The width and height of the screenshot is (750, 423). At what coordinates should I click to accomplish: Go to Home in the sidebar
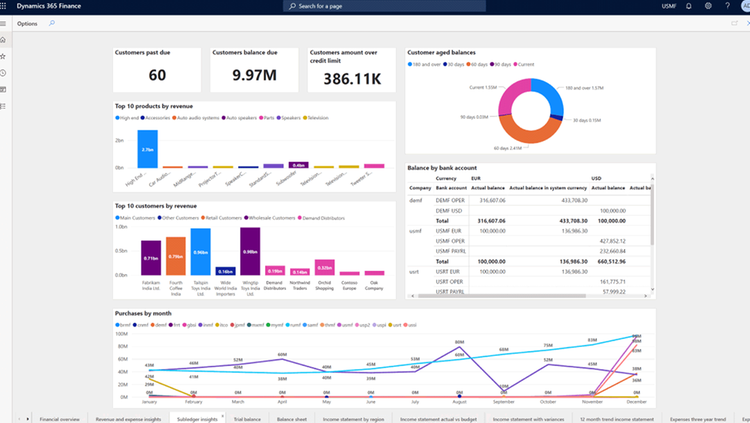[x=3, y=40]
